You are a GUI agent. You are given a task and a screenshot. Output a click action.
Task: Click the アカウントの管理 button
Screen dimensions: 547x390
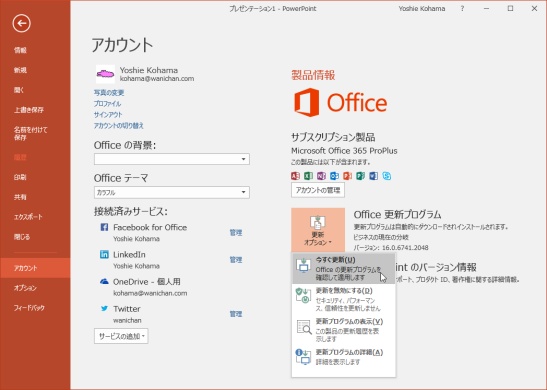pos(318,190)
